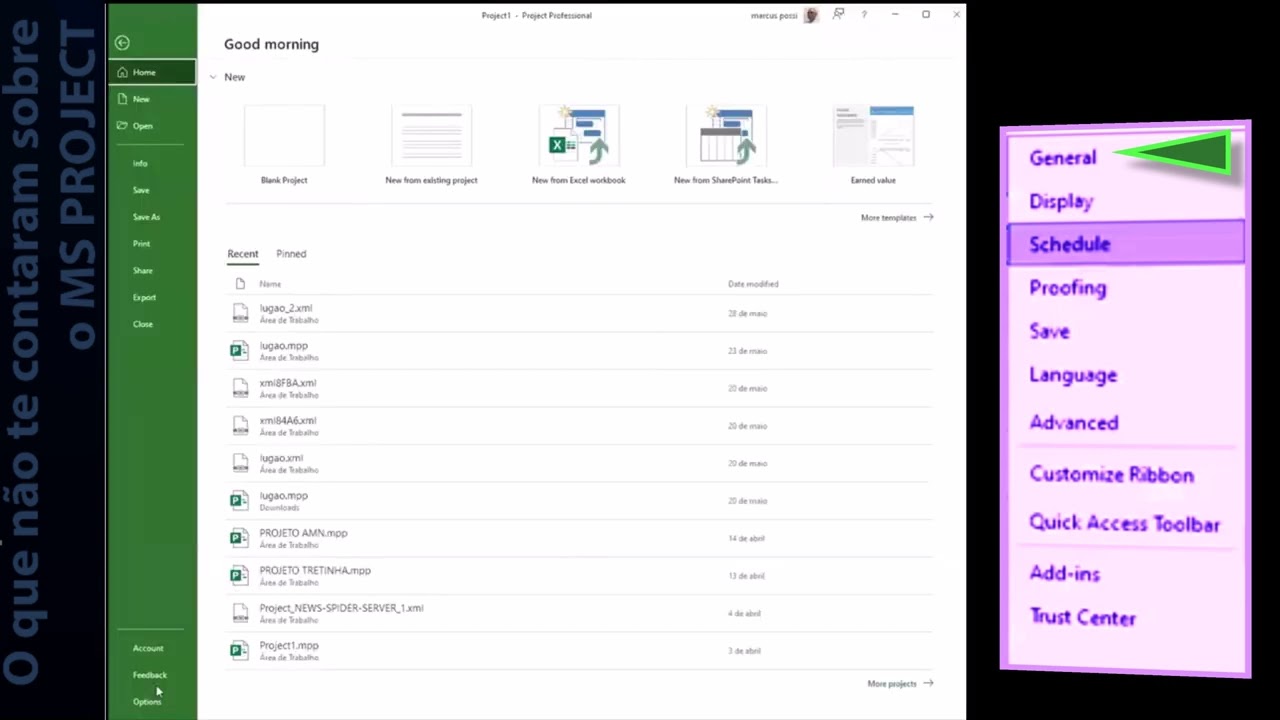Open Project Options from the sidebar
Viewport: 1280px width, 720px height.
(147, 702)
